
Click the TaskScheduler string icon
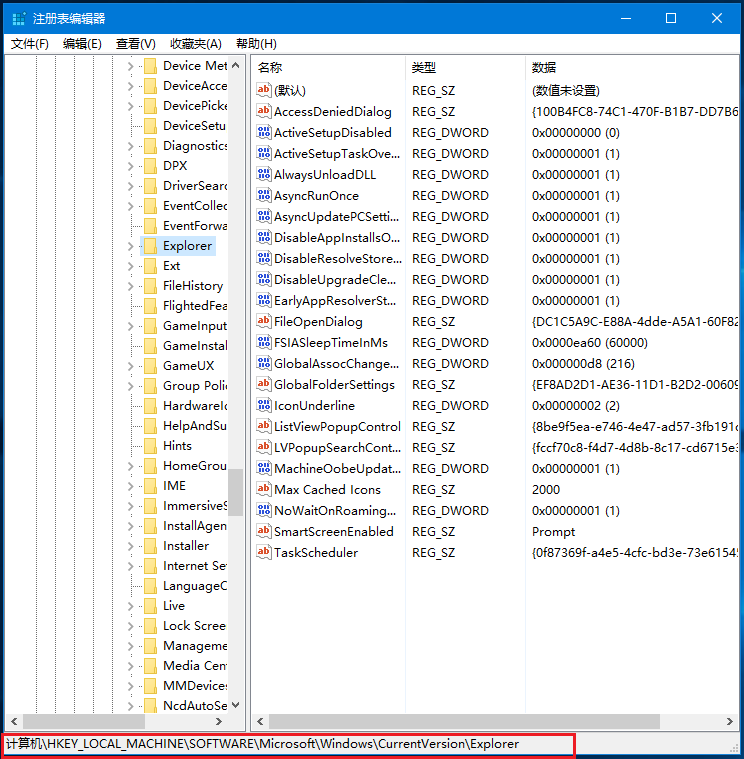(x=264, y=552)
